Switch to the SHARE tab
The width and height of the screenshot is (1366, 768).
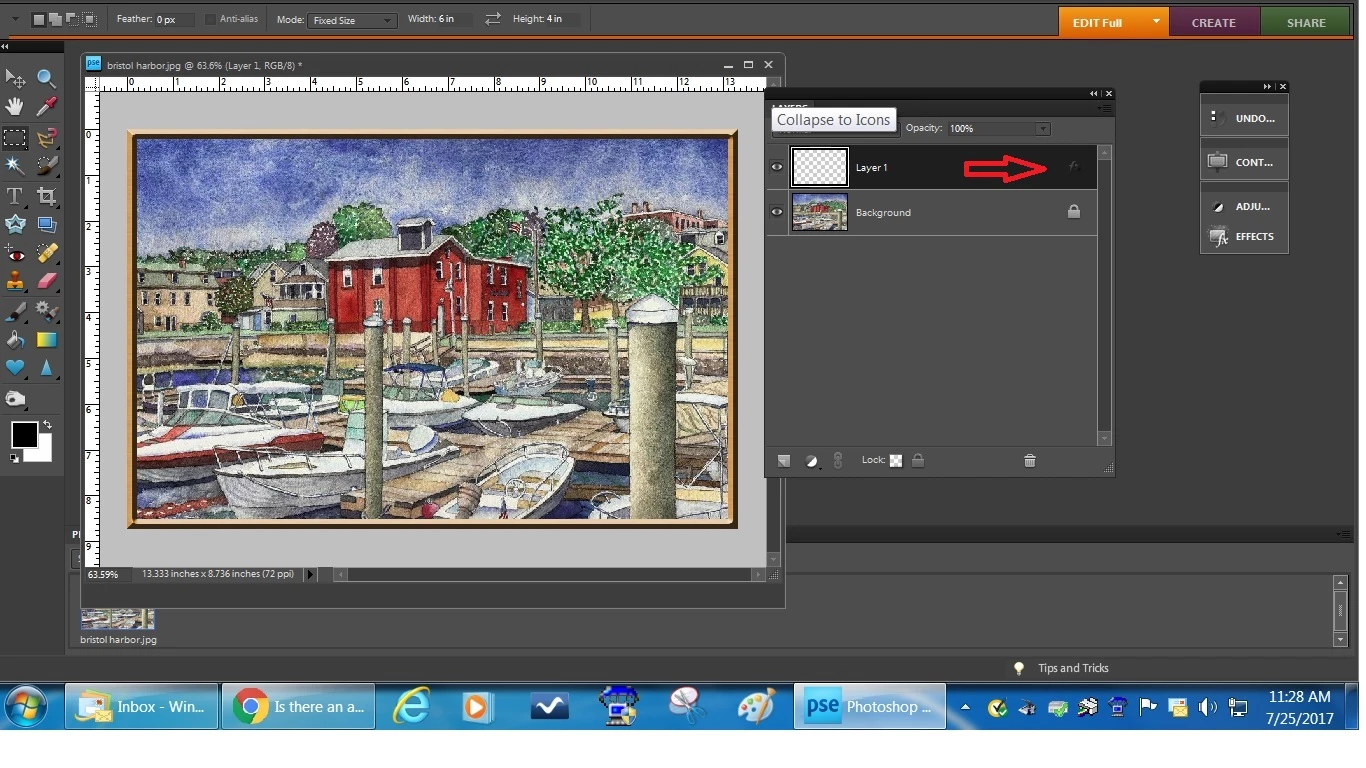[x=1307, y=22]
